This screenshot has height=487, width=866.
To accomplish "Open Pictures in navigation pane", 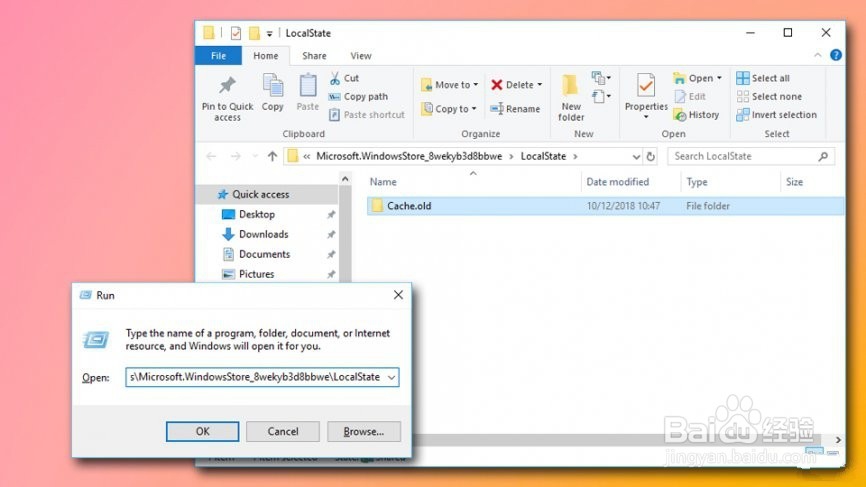I will (256, 274).
